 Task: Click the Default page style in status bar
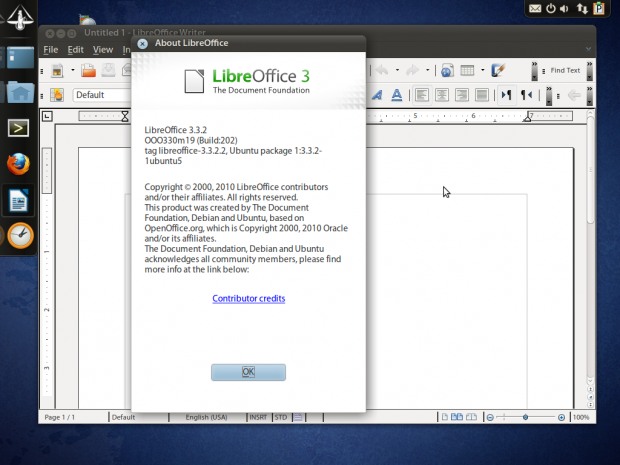[123, 417]
